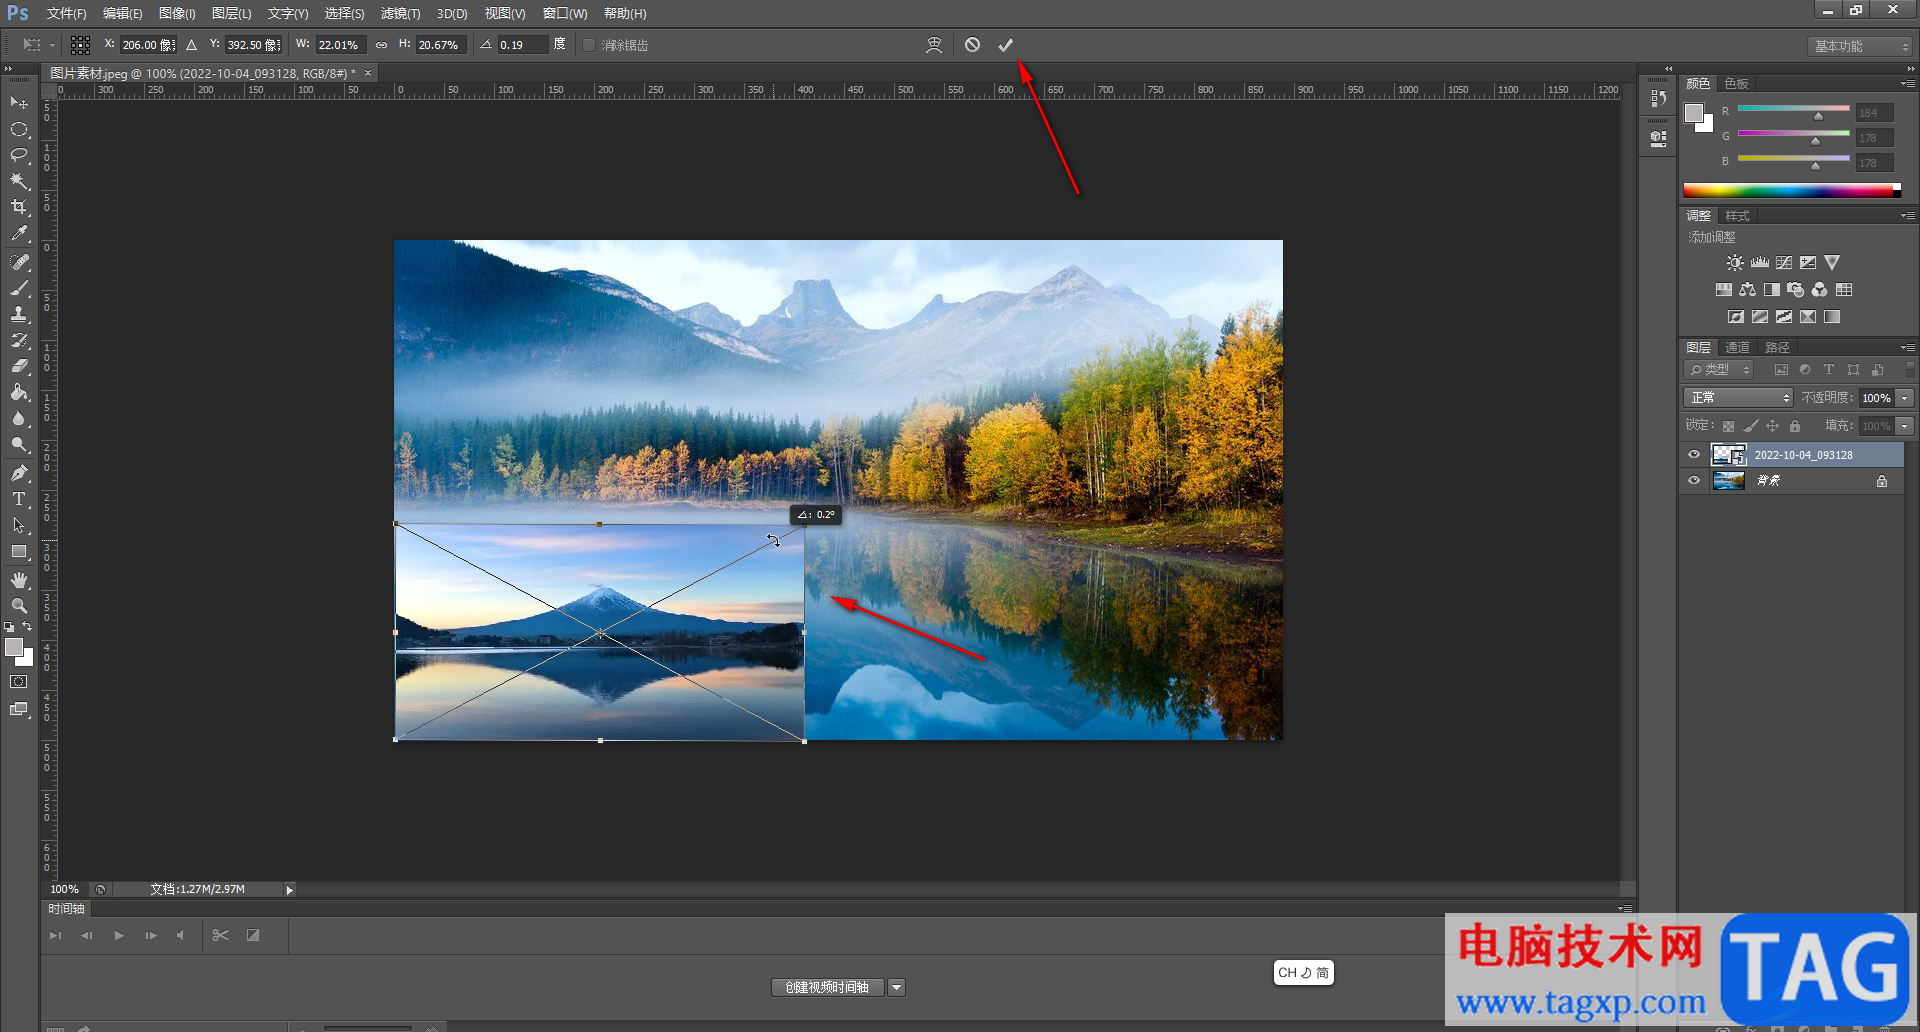Open the 类型 layer filter dropdown

click(x=1719, y=370)
